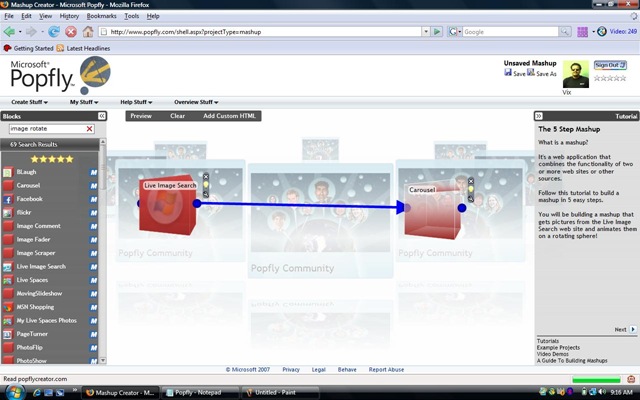This screenshot has height=400, width=640.
Task: Open Firefox View menu
Action: pyautogui.click(x=45, y=16)
